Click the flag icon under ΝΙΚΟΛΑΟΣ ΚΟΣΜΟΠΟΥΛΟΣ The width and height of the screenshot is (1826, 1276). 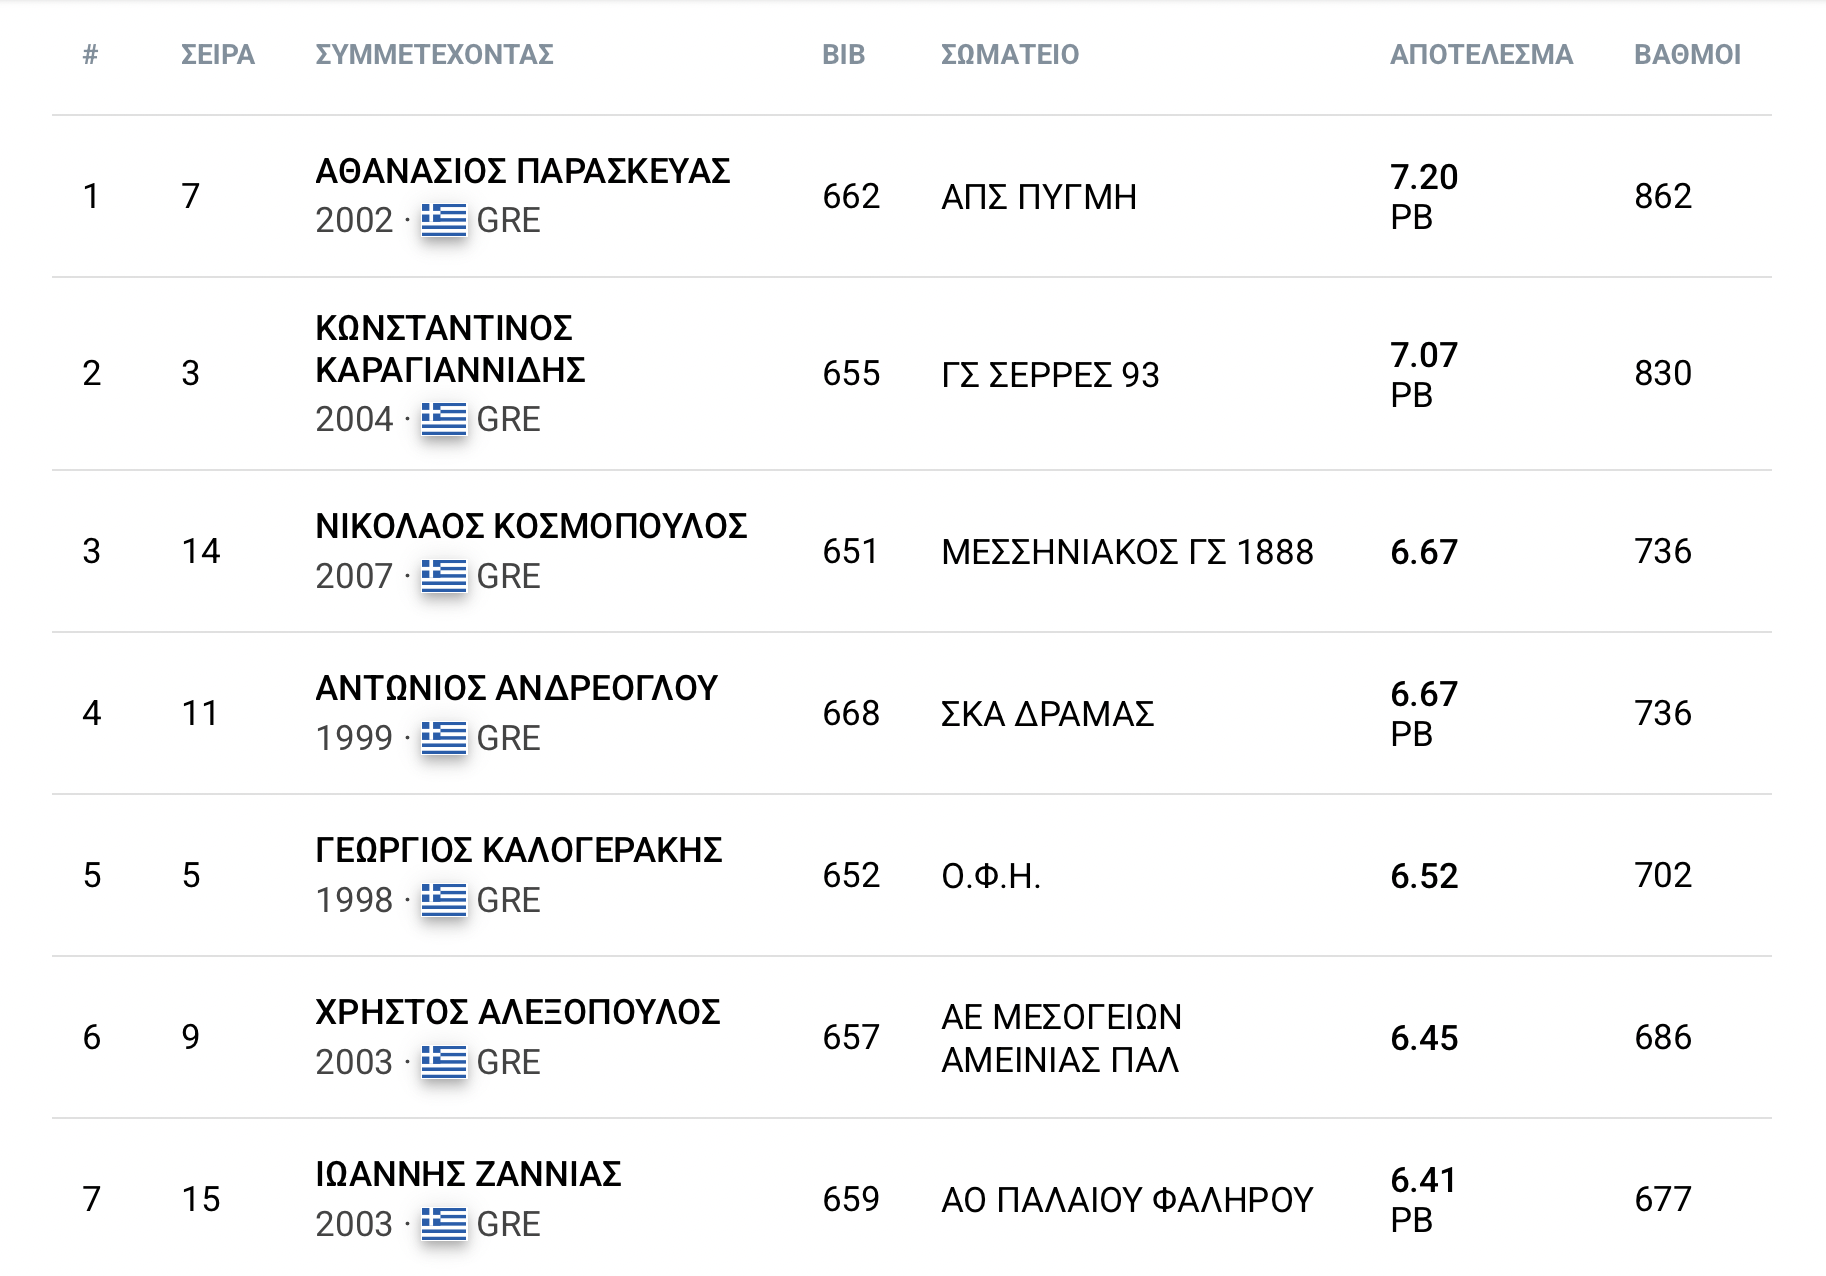pyautogui.click(x=443, y=576)
